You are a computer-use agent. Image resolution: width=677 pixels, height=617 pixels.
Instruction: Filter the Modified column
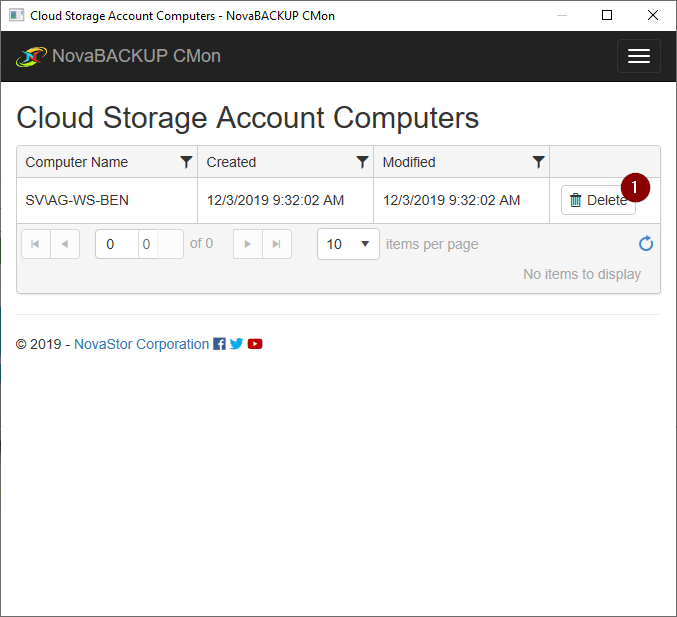click(538, 162)
